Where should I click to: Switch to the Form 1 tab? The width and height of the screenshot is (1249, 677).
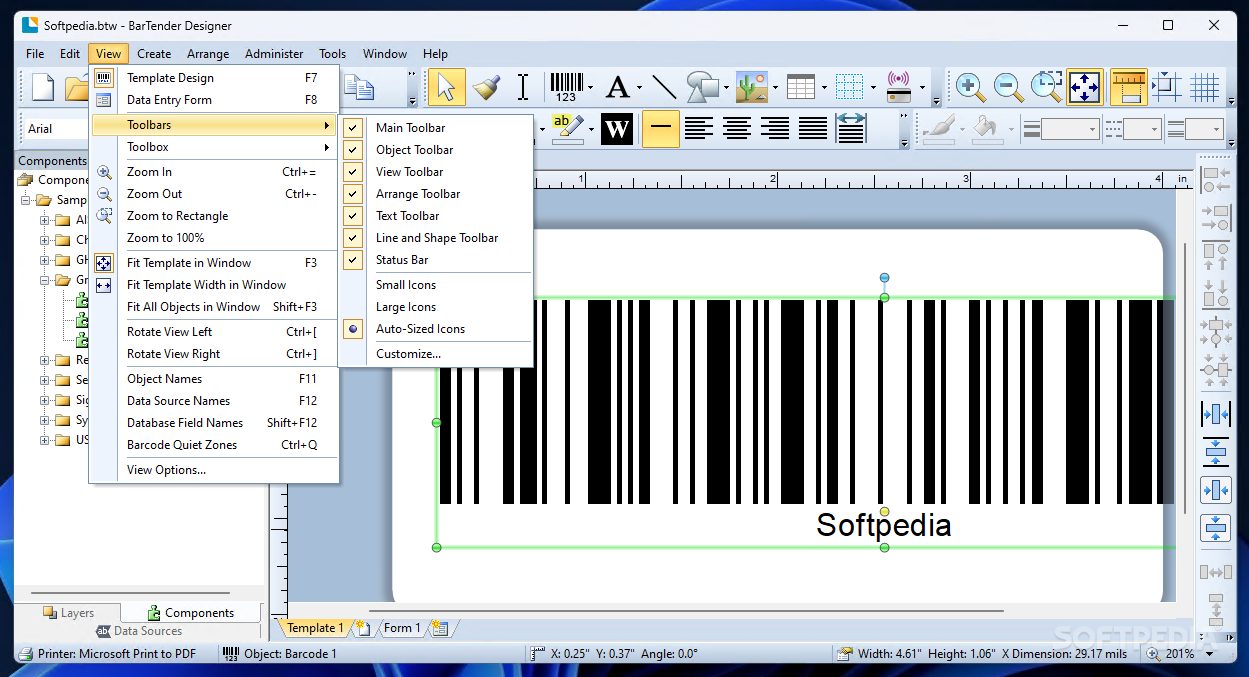point(402,628)
